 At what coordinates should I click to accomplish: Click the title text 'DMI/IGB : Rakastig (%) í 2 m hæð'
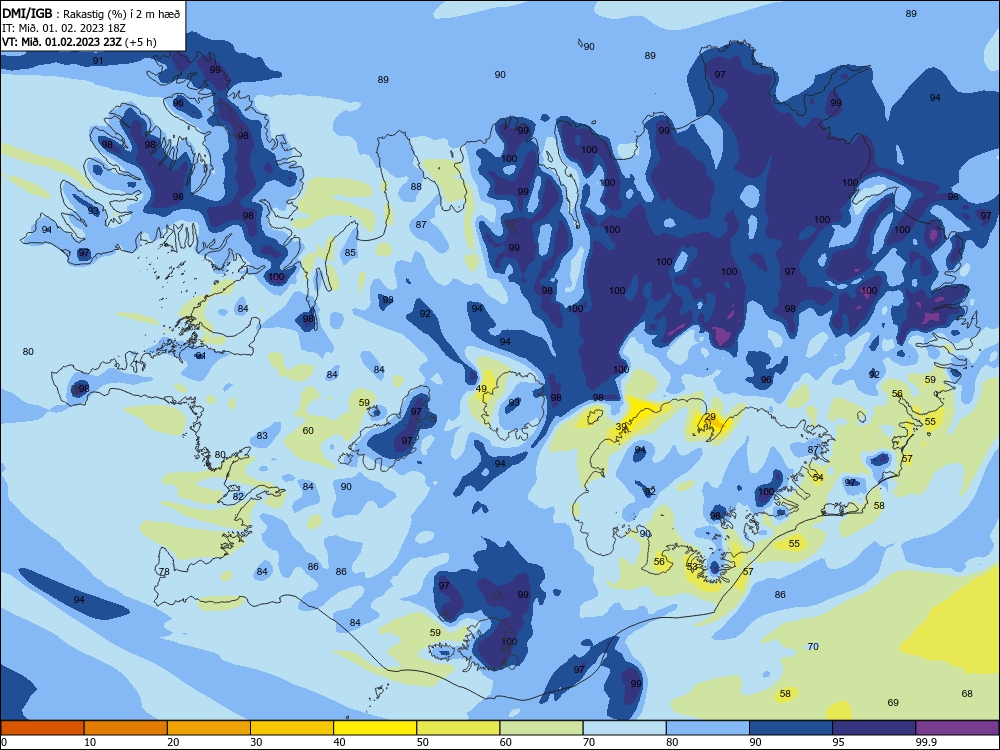tap(91, 14)
